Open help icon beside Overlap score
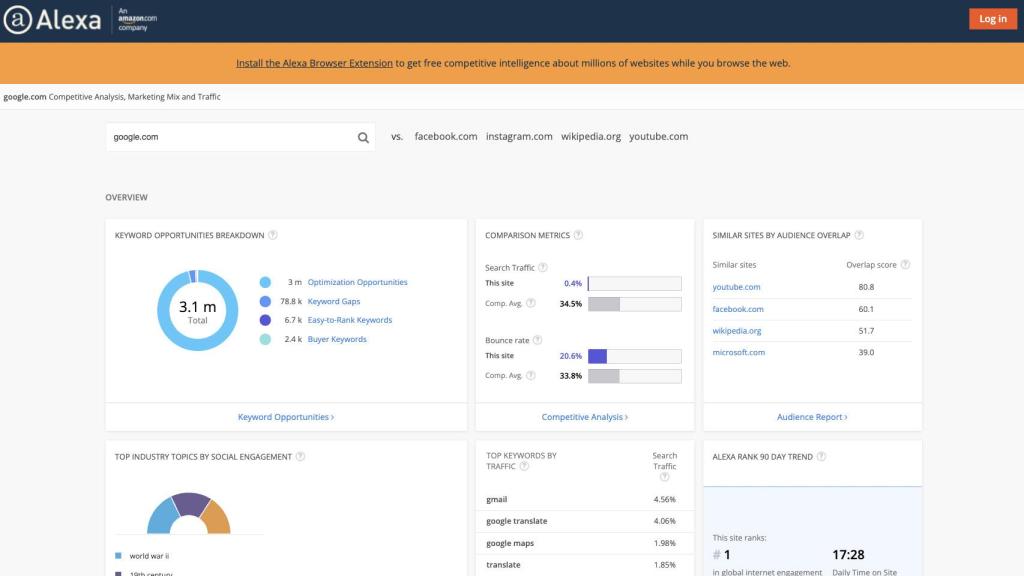Screen dimensions: 1024x576 [x=905, y=265]
